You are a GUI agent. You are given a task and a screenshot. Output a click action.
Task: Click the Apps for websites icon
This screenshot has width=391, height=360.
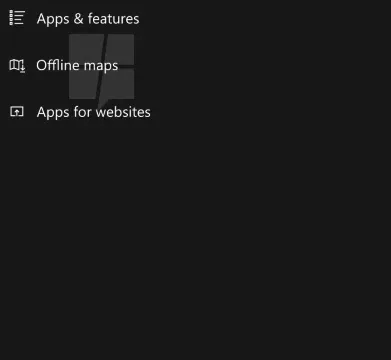(x=17, y=112)
